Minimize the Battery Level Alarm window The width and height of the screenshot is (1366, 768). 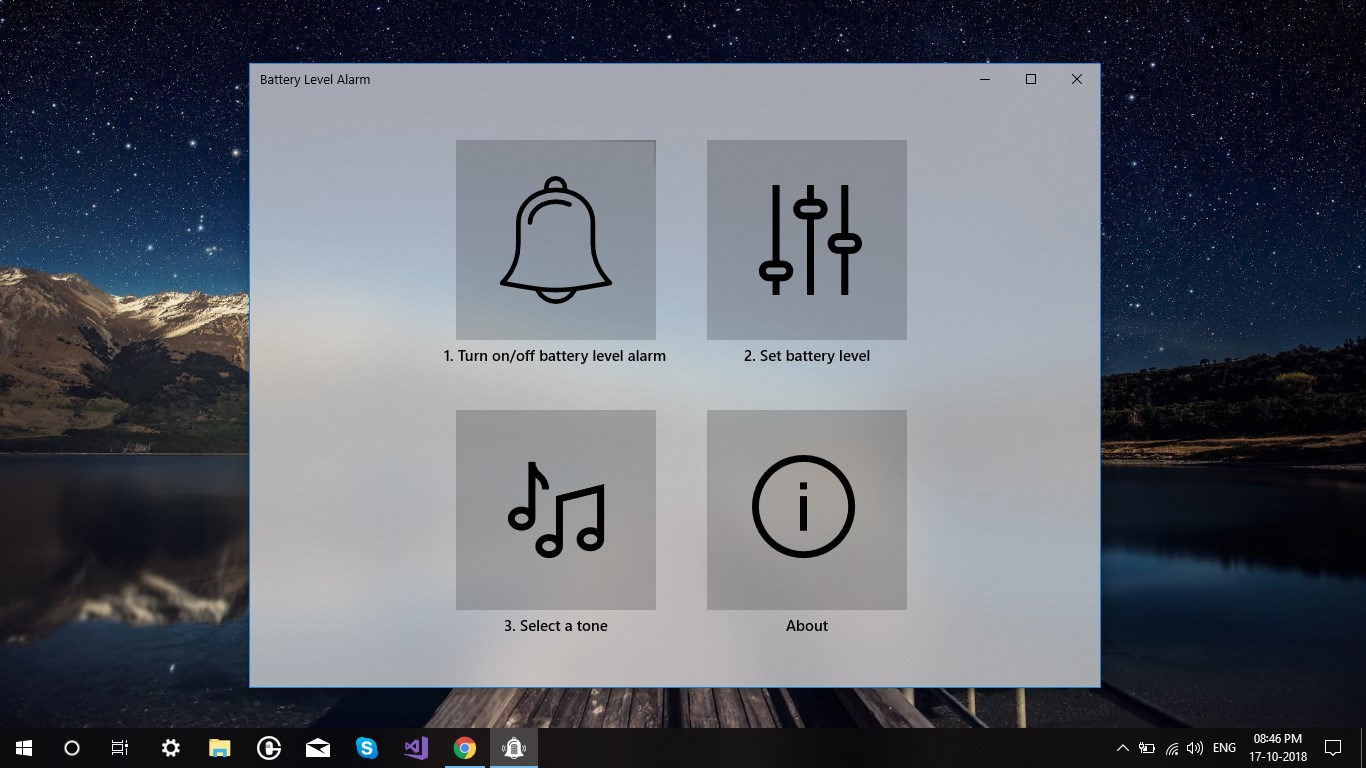pyautogui.click(x=985, y=79)
